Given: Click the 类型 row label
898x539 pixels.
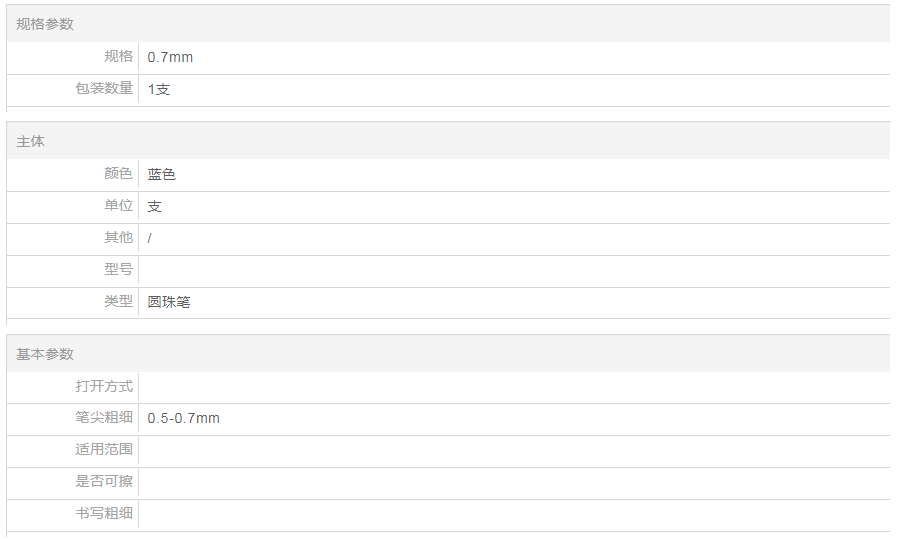Looking at the screenshot, I should (118, 301).
